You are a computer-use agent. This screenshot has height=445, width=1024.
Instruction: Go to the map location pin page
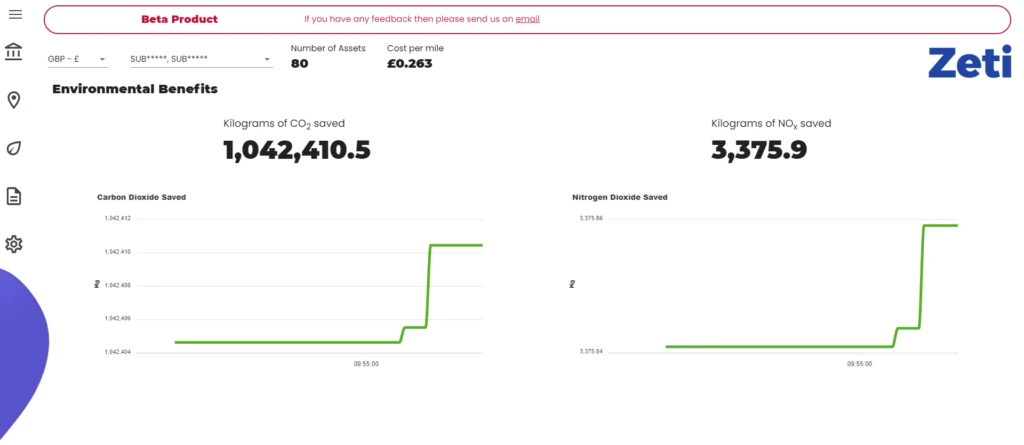(14, 100)
